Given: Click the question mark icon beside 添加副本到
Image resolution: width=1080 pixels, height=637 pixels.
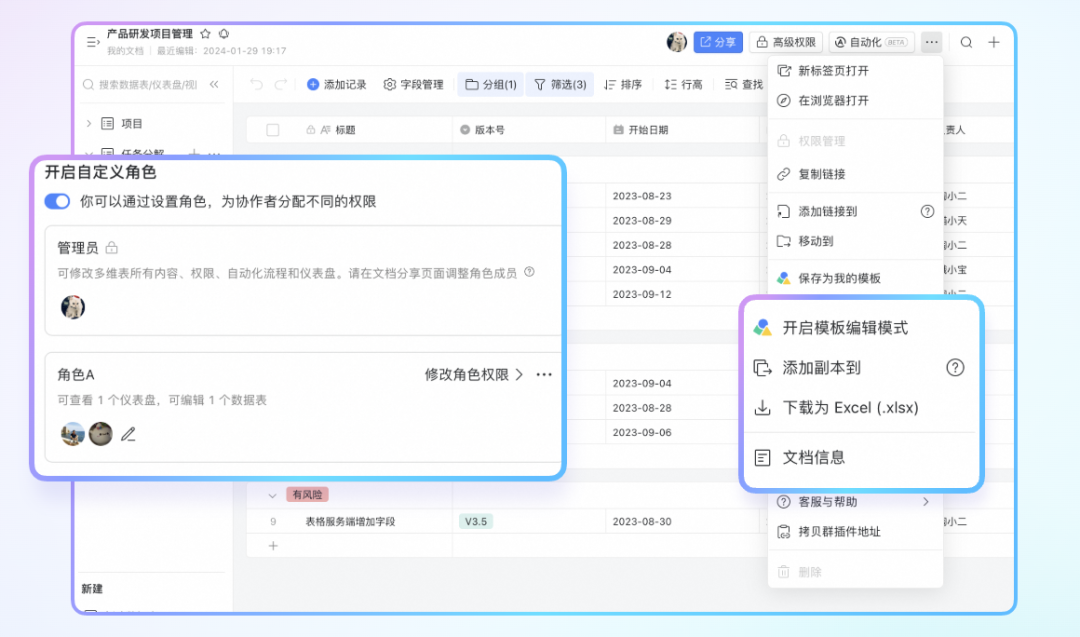Looking at the screenshot, I should [x=955, y=367].
